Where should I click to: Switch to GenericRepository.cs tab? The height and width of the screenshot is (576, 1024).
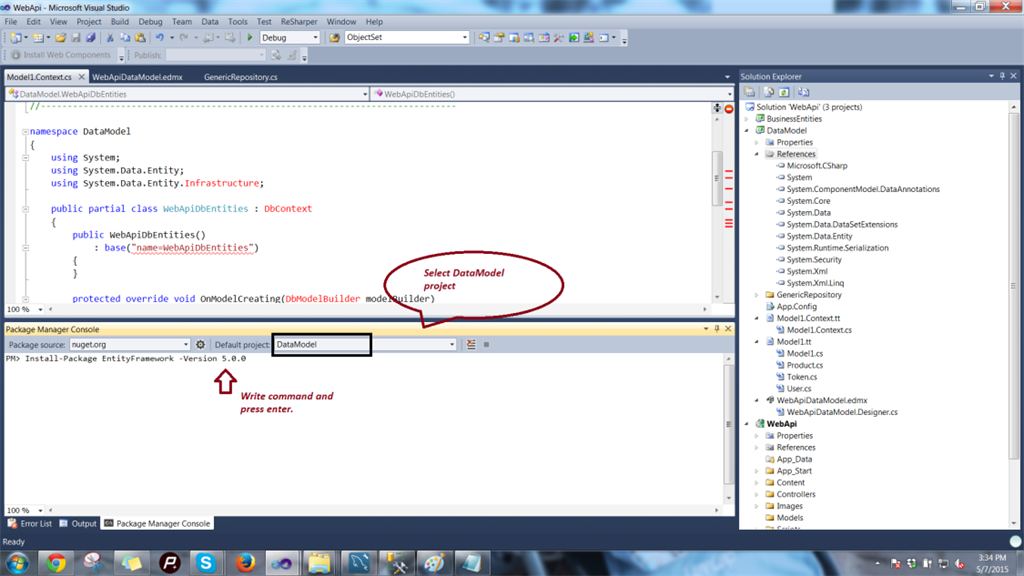240,77
